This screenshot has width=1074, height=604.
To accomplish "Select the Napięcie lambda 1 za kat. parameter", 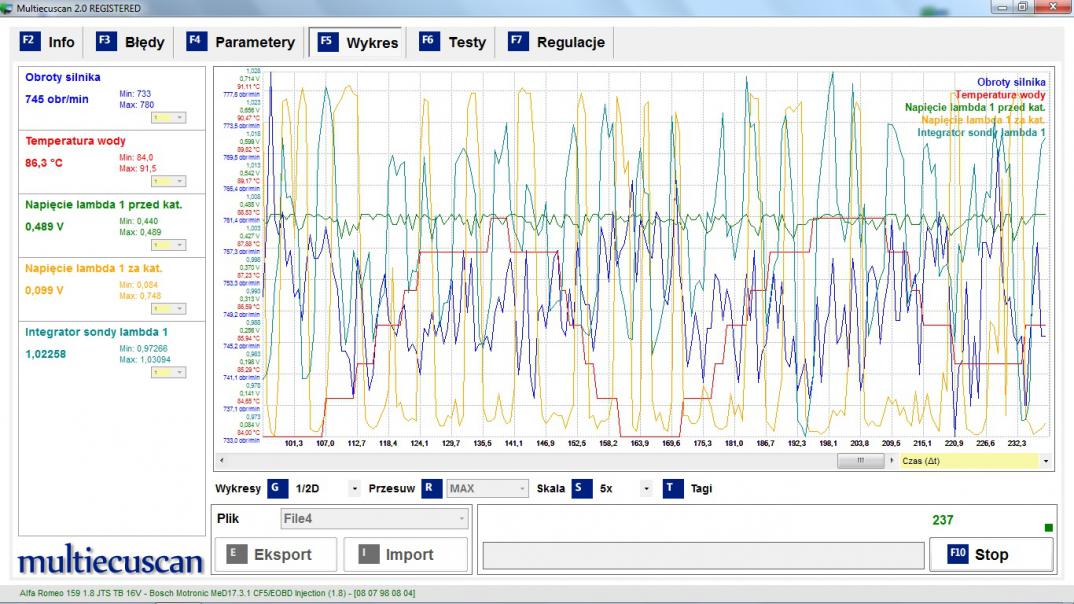I will pos(93,268).
